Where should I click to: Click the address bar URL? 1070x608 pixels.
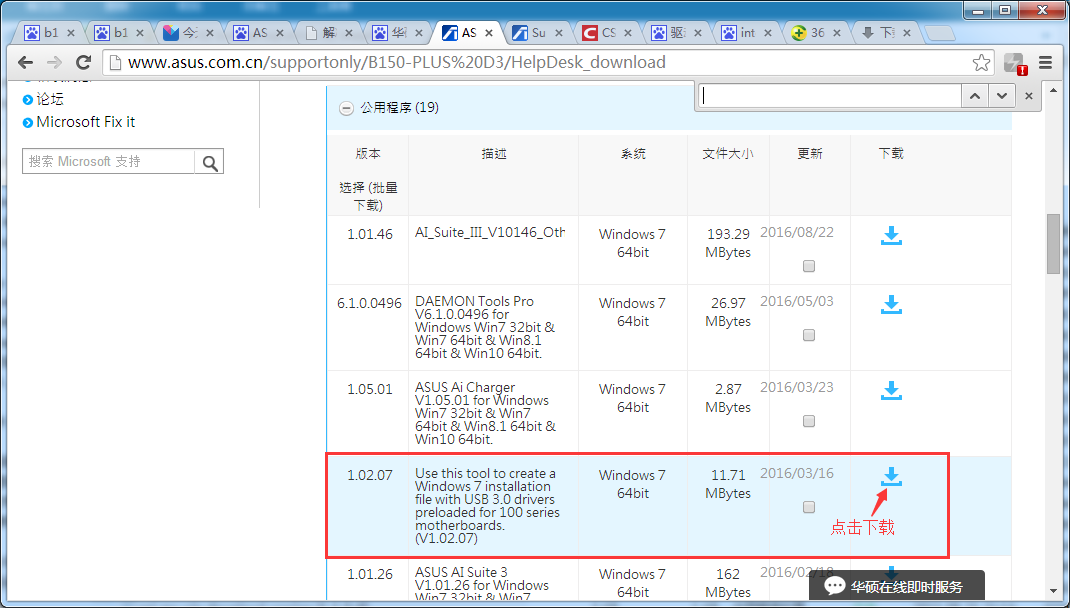coord(396,63)
